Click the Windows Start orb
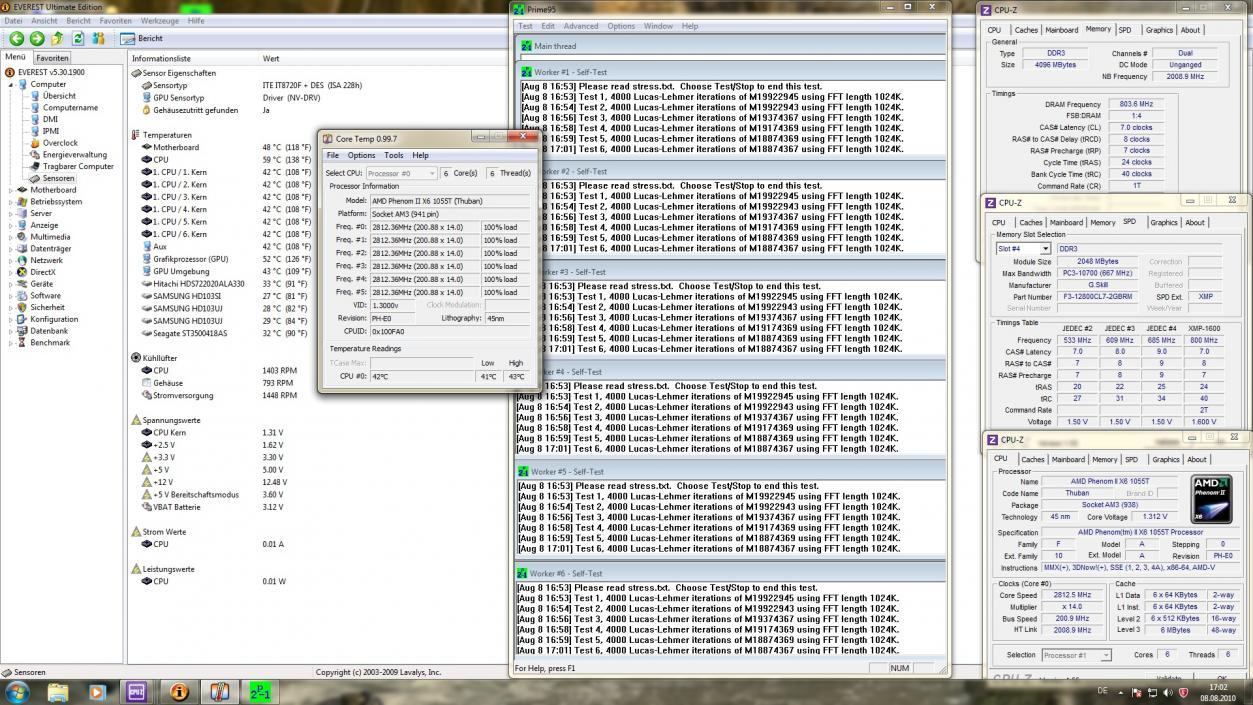The width and height of the screenshot is (1253, 705). [x=17, y=691]
